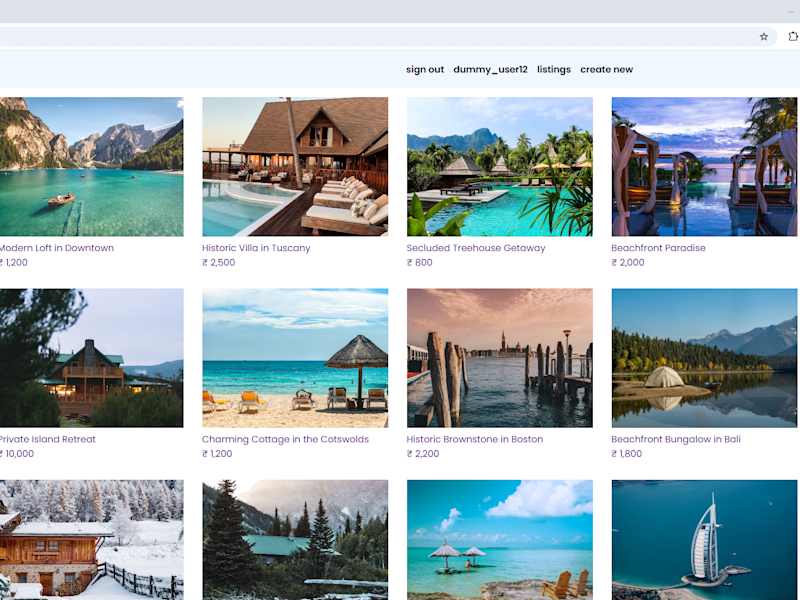Image resolution: width=800 pixels, height=600 pixels.
Task: Click the Private Island Retreat title
Action: [47, 439]
